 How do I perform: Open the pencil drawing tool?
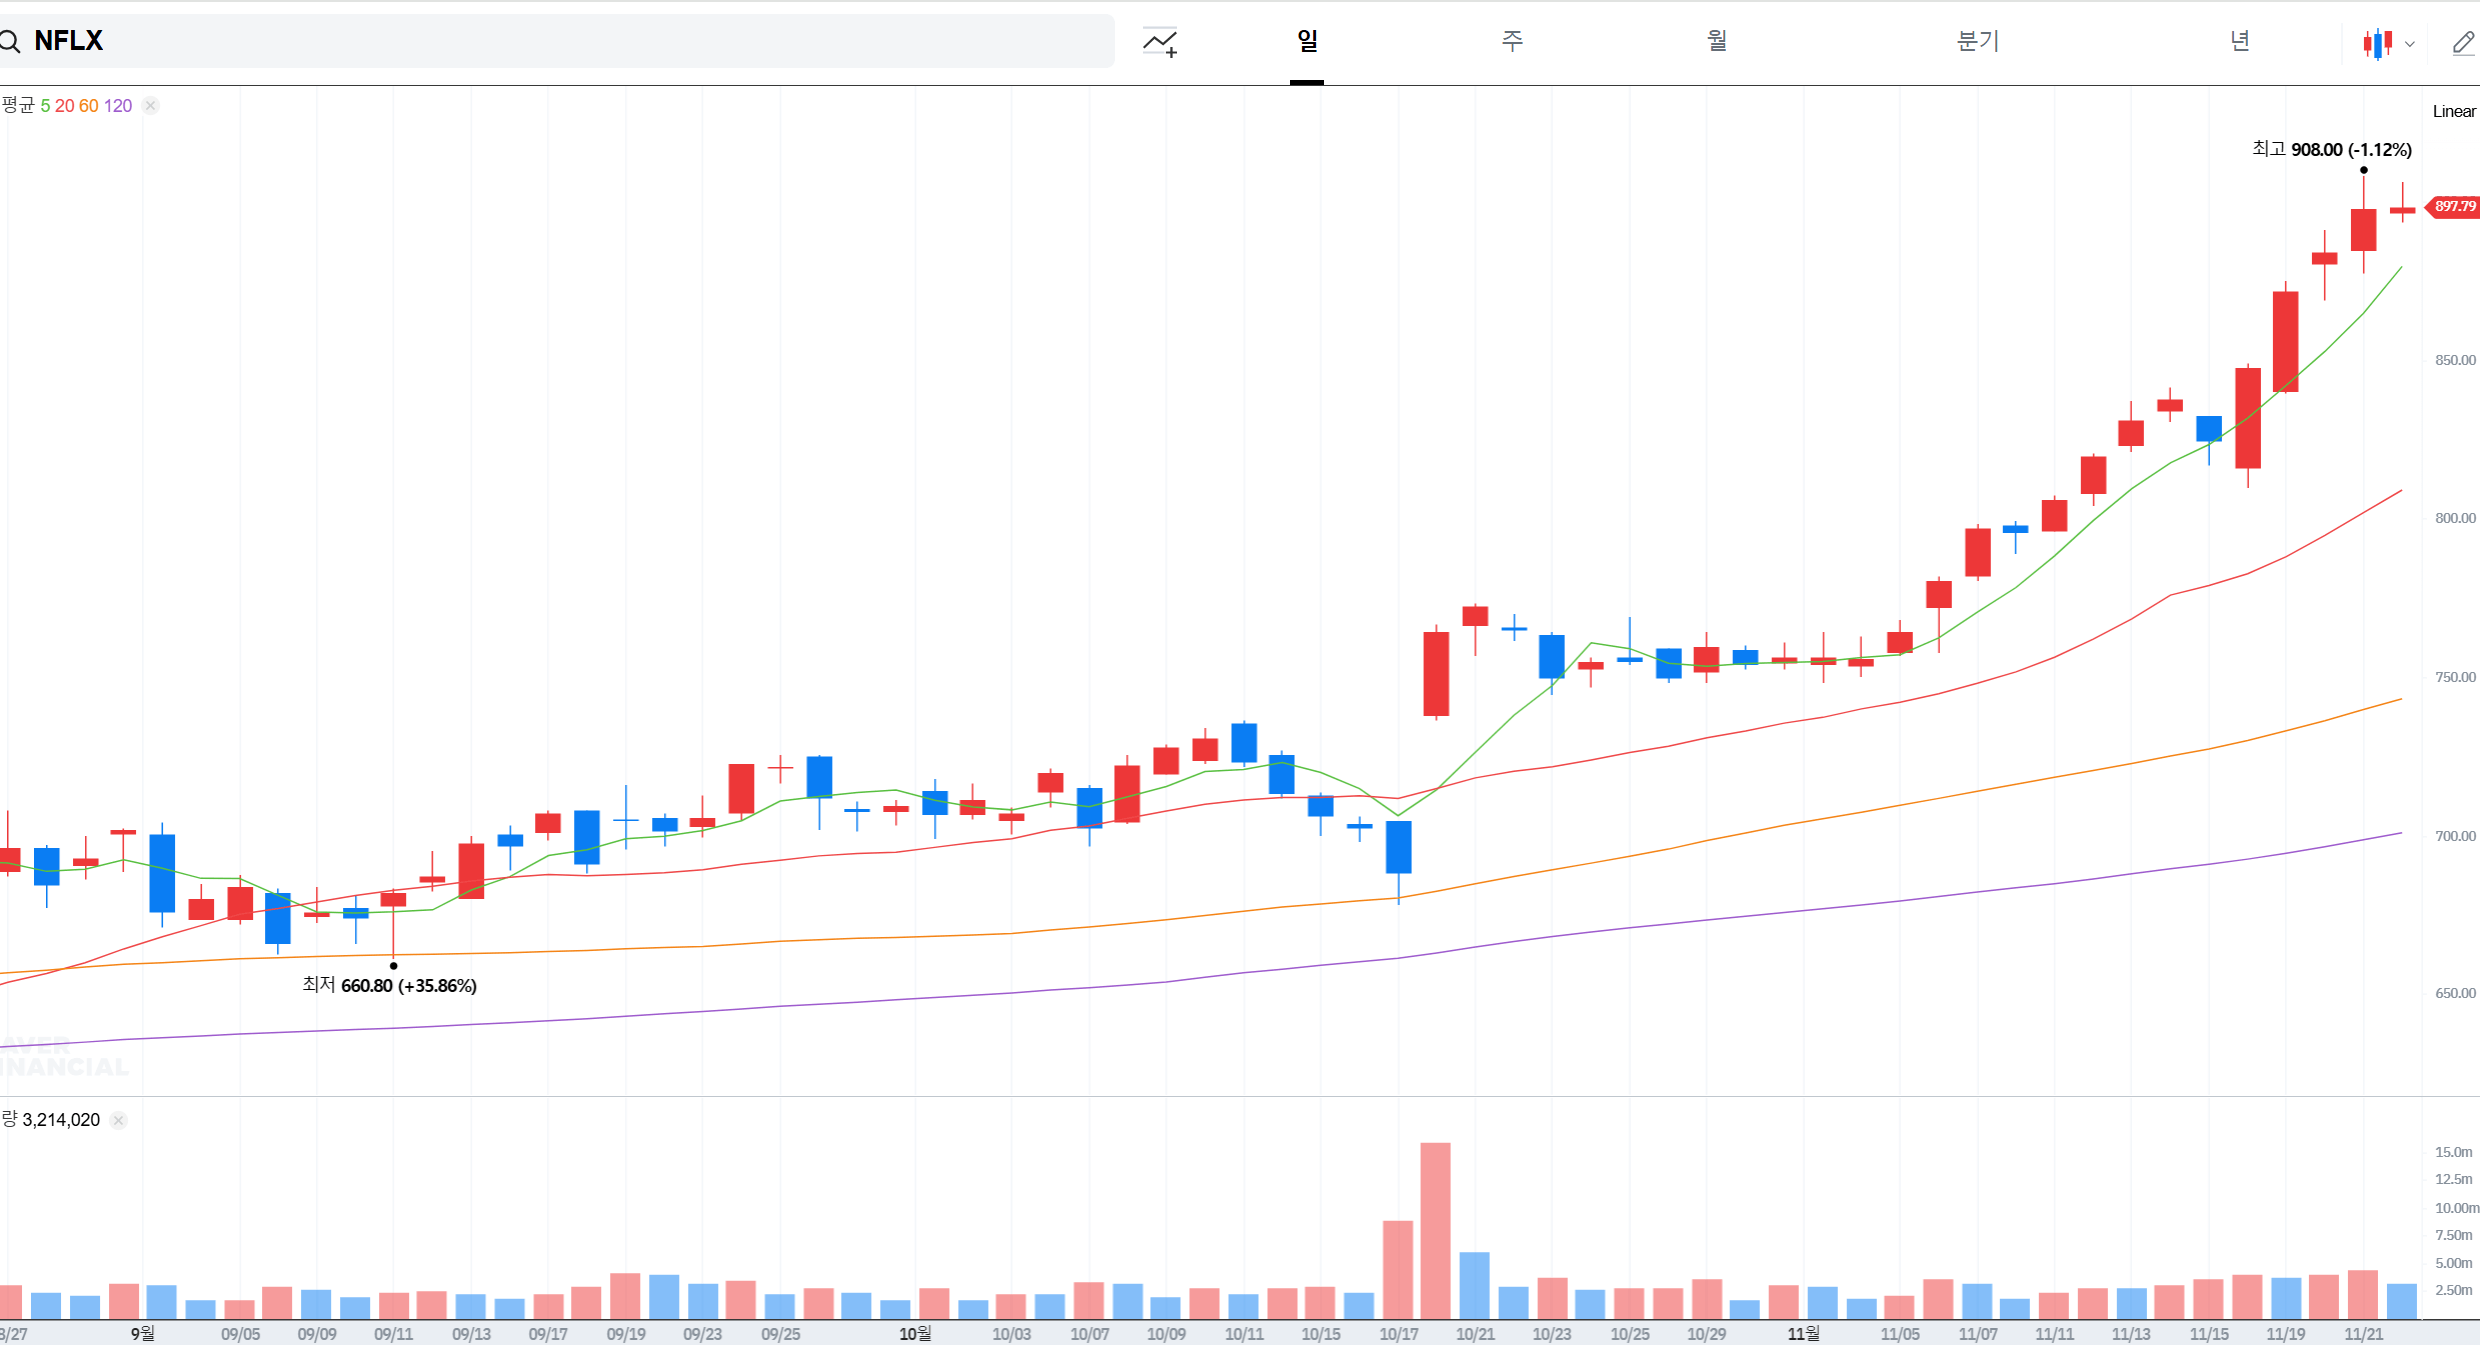click(2463, 43)
